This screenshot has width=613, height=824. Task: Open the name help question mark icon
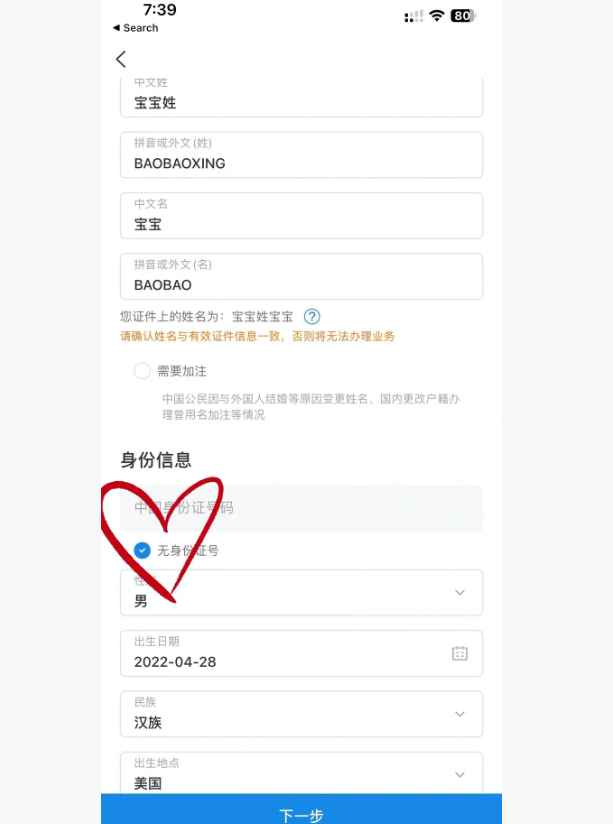(x=312, y=316)
